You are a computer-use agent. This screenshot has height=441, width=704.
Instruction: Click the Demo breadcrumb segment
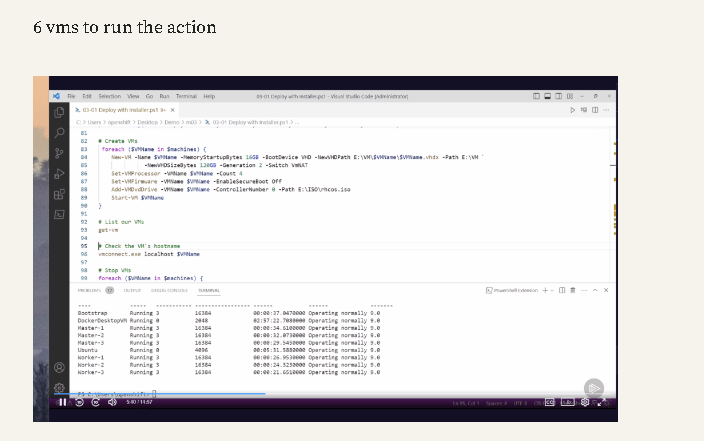point(172,122)
